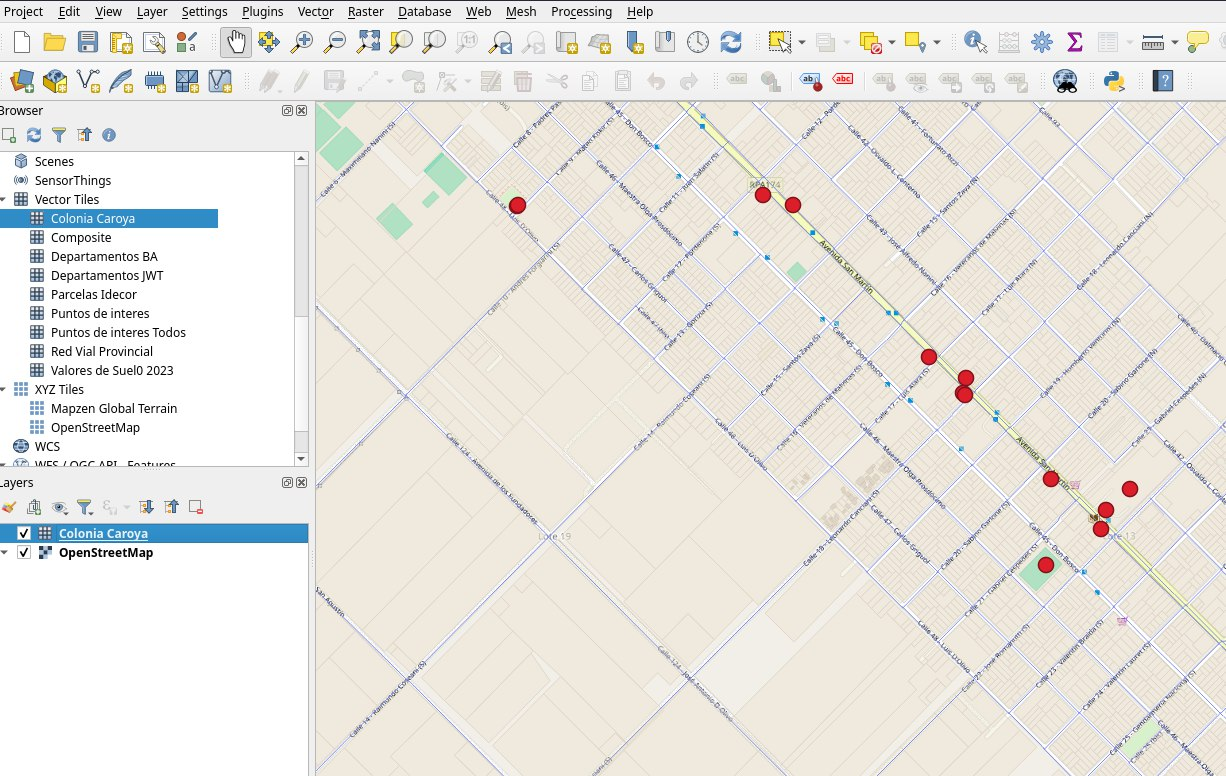
Task: Open the Project menu
Action: pyautogui.click(x=22, y=11)
